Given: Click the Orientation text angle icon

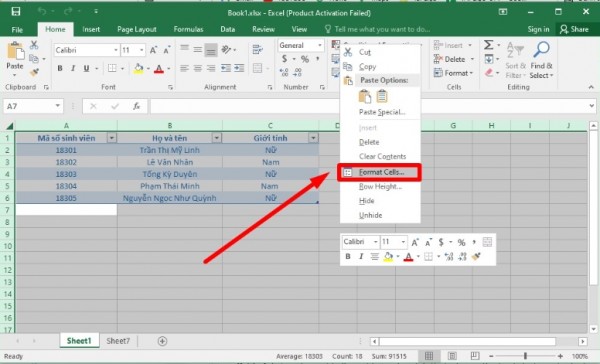Looking at the screenshot, I should (226, 49).
